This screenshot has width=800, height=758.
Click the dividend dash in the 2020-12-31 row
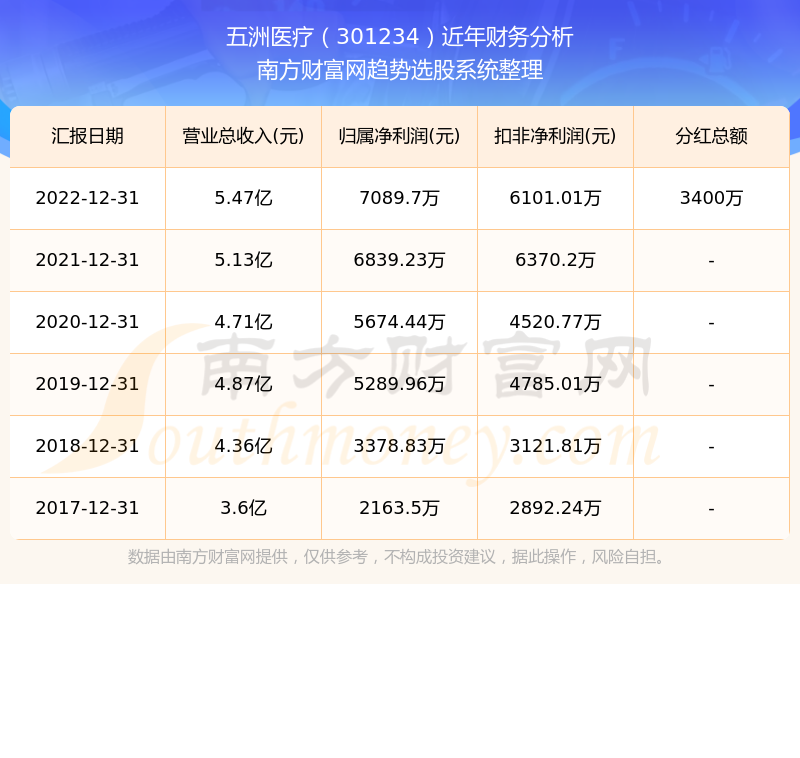(711, 323)
